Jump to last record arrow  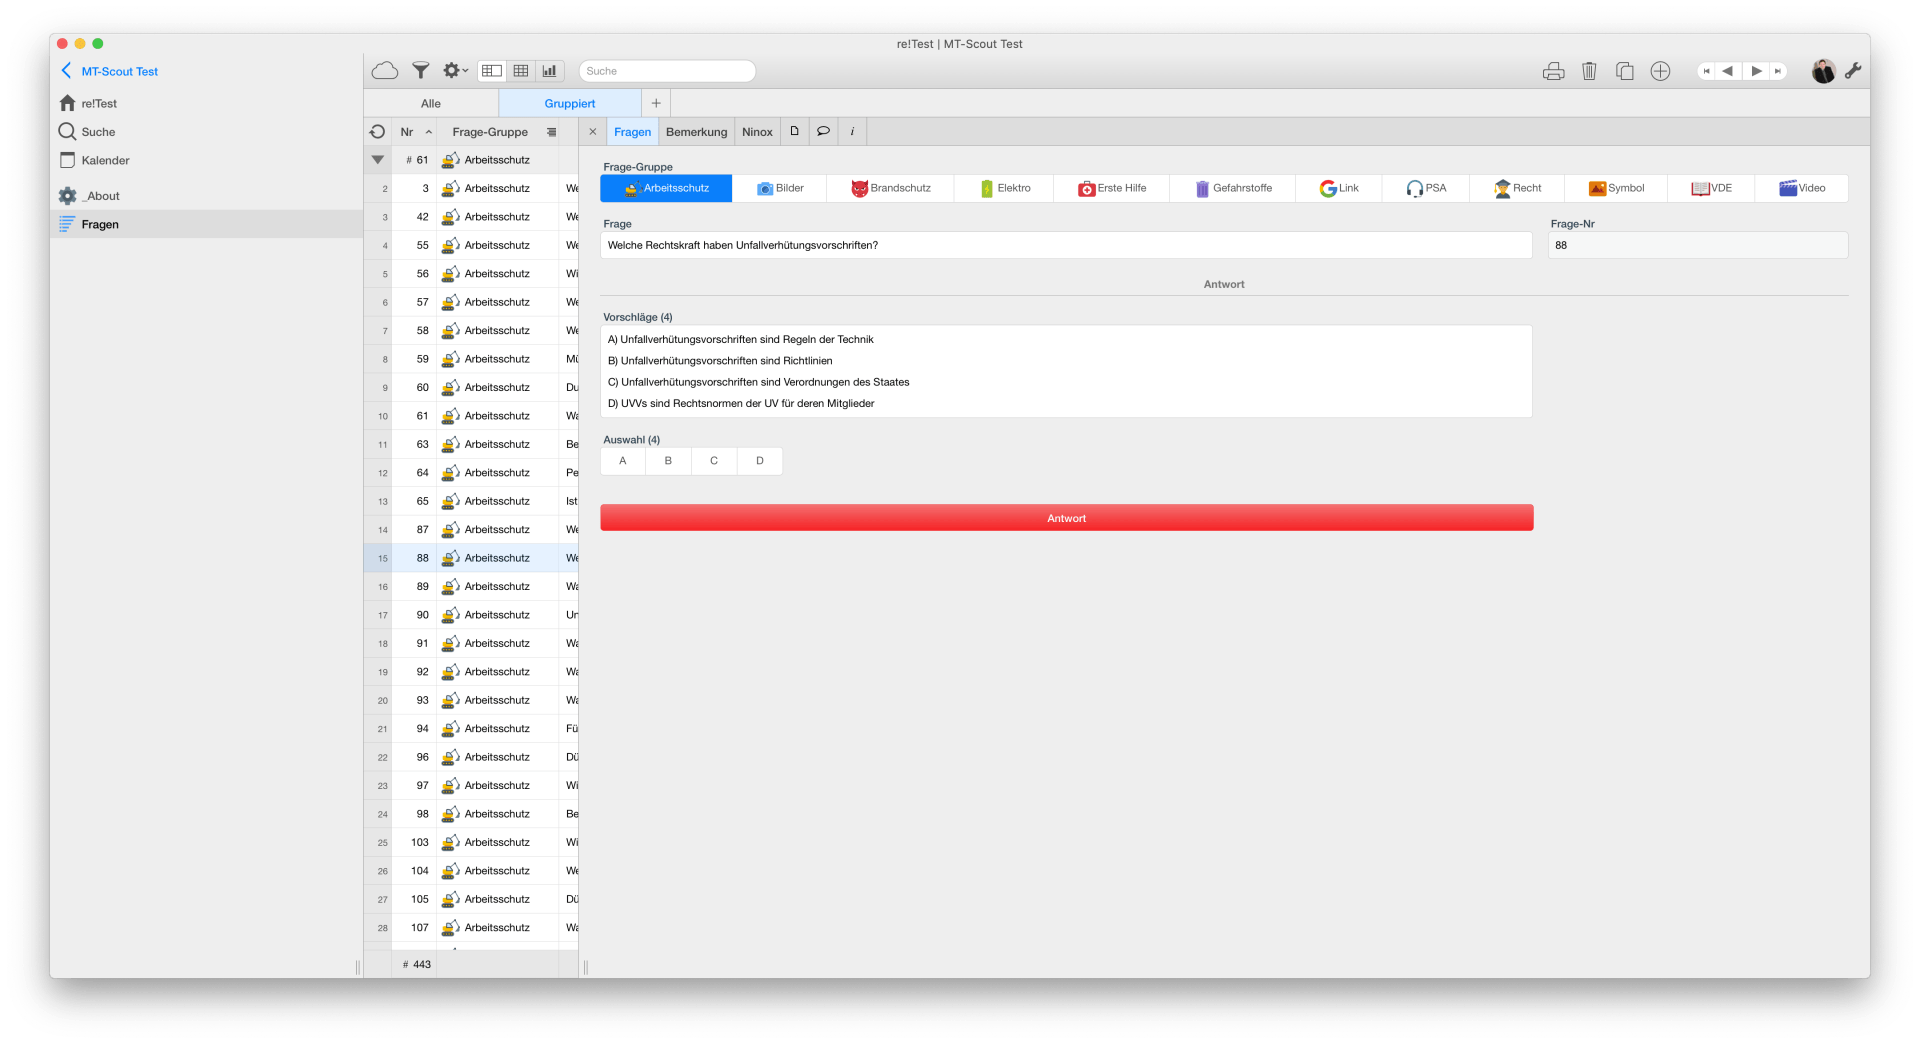coord(1778,71)
